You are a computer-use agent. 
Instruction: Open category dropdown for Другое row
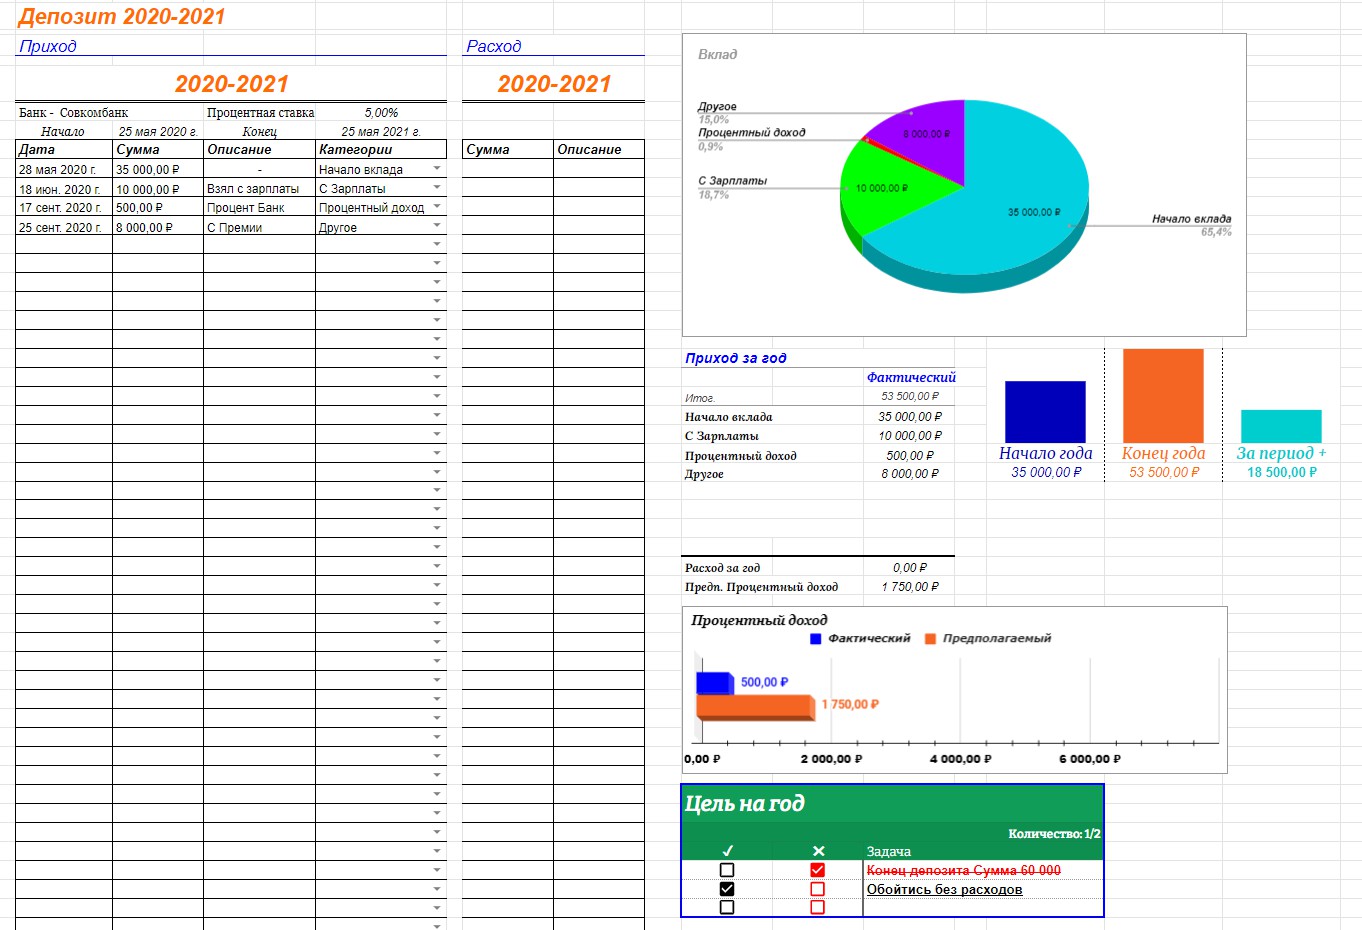pyautogui.click(x=437, y=225)
